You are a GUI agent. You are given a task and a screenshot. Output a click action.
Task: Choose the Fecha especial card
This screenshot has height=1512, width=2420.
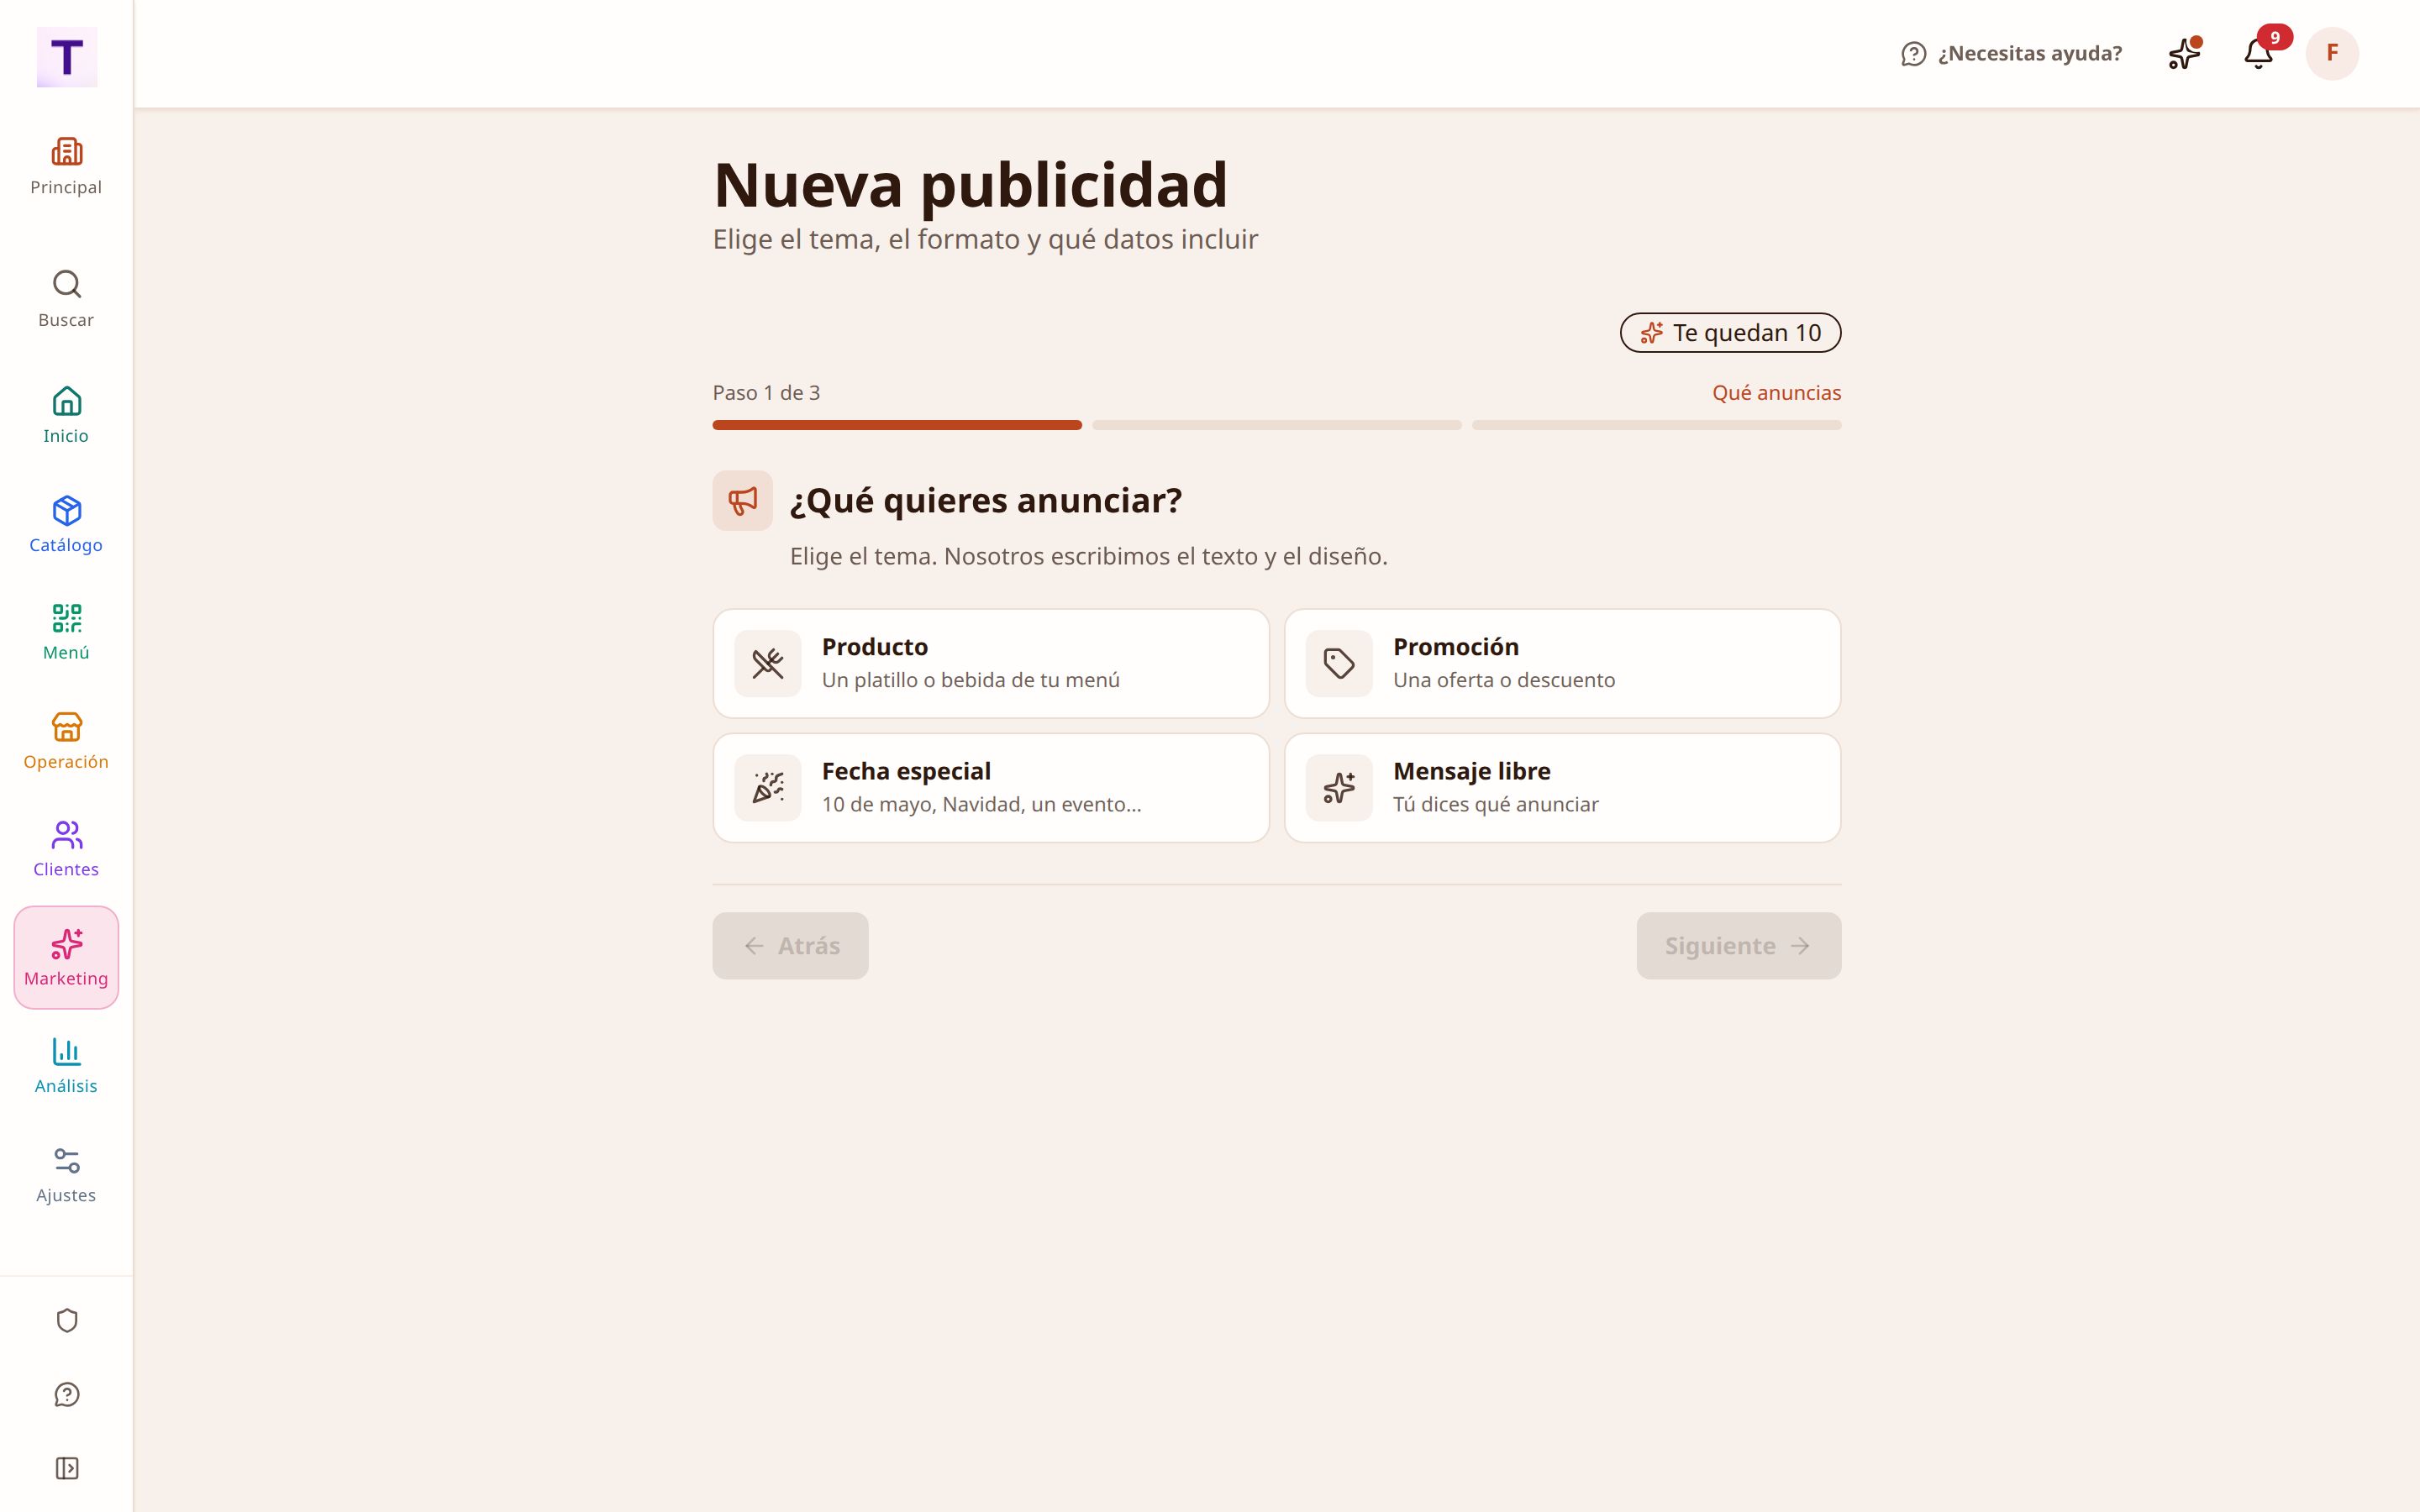point(991,788)
